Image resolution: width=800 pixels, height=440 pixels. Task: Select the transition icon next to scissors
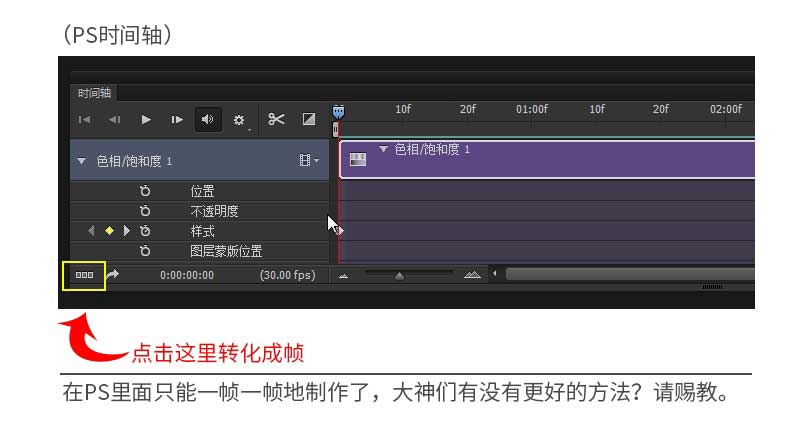309,119
